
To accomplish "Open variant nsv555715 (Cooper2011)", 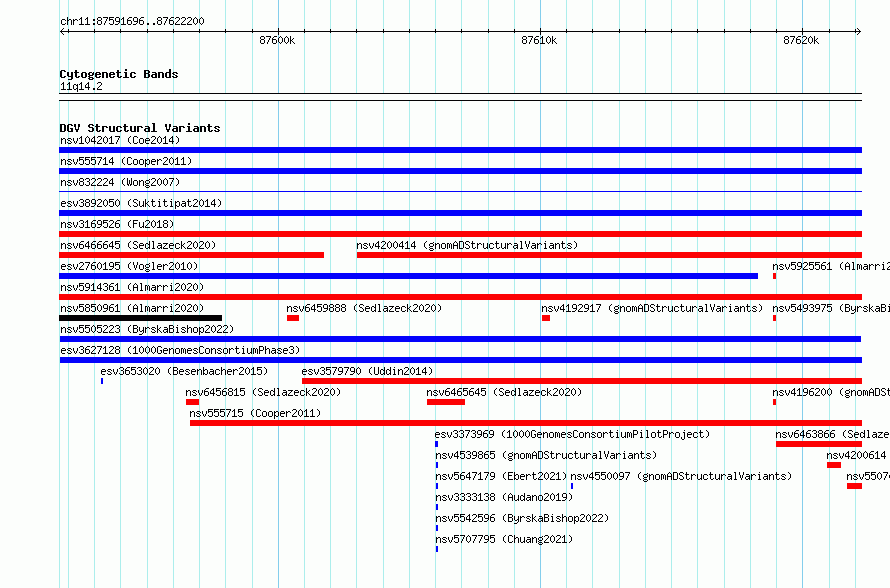I will (526, 423).
